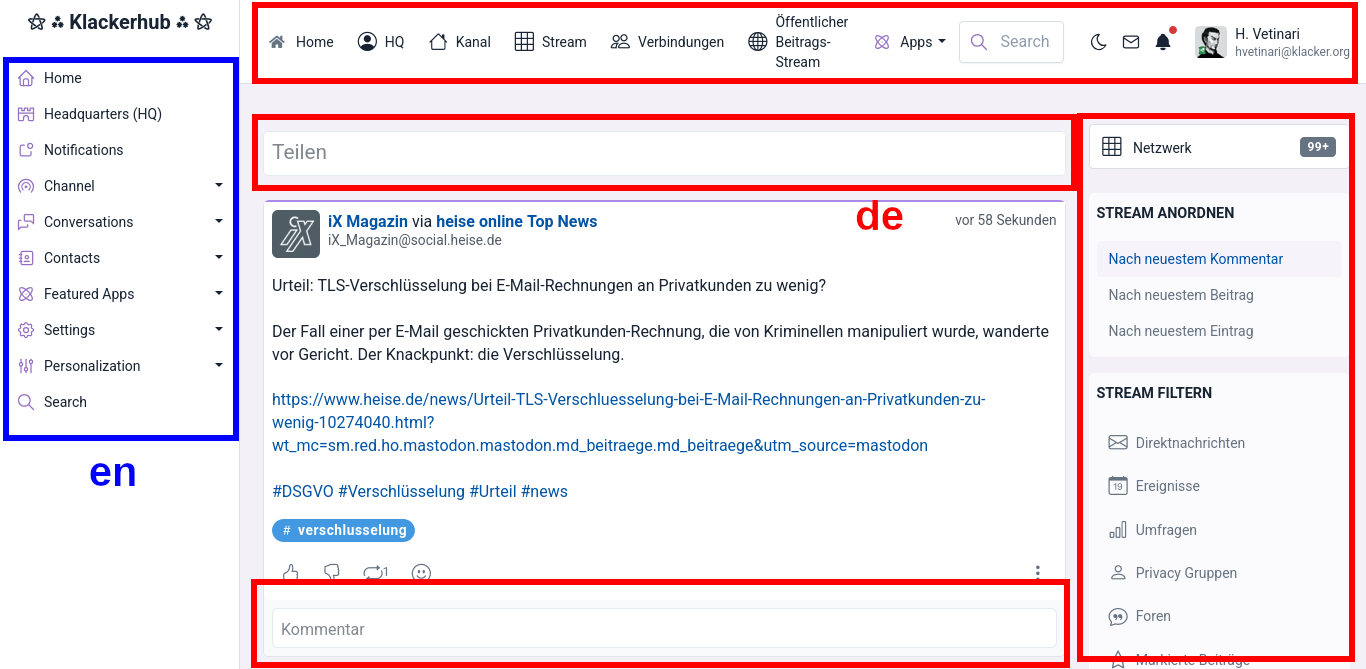Select sort by Nach neuestem Eintrag
This screenshot has height=669, width=1366.
[x=1180, y=331]
